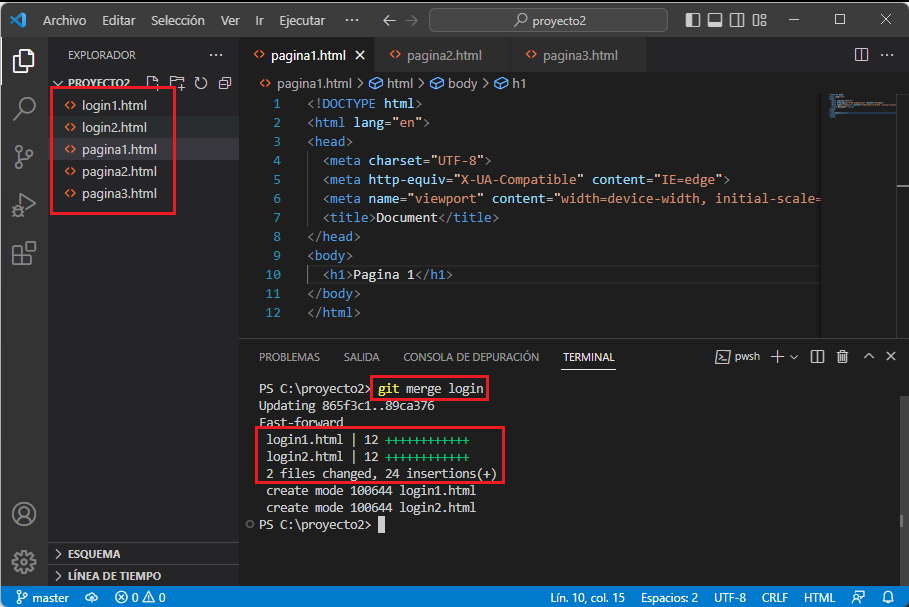The image size is (909, 607).
Task: Open login1.html in Explorer
Action: pyautogui.click(x=144, y=106)
